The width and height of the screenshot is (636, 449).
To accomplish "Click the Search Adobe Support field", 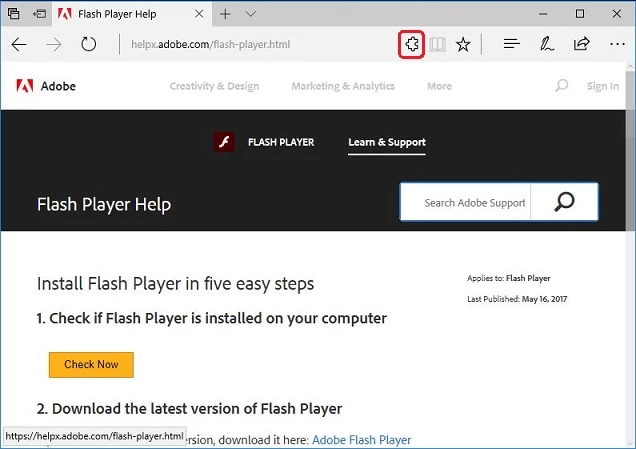I will coord(466,202).
